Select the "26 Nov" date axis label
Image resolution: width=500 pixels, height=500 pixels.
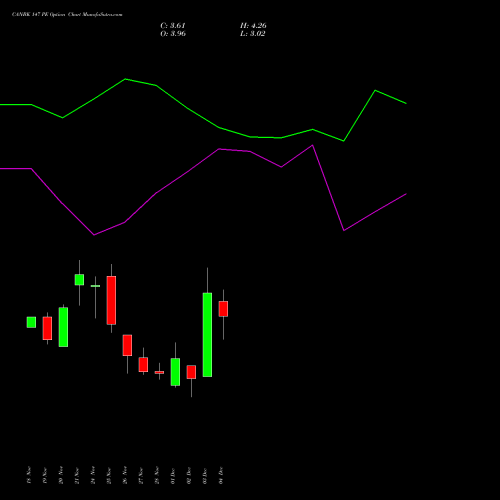pyautogui.click(x=125, y=475)
